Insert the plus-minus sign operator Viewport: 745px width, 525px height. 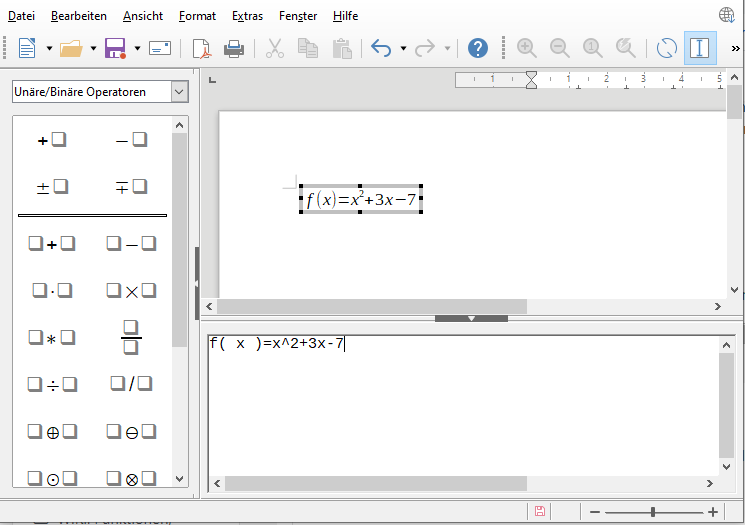tap(52, 186)
